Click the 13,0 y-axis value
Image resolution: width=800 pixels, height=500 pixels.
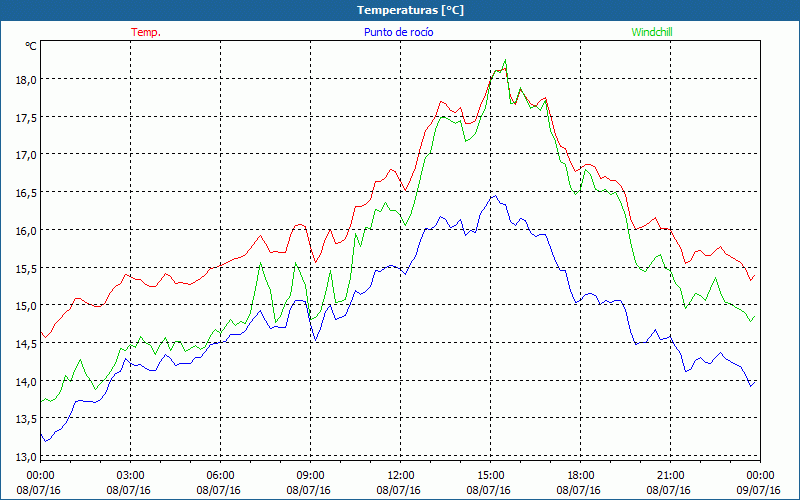pos(27,457)
